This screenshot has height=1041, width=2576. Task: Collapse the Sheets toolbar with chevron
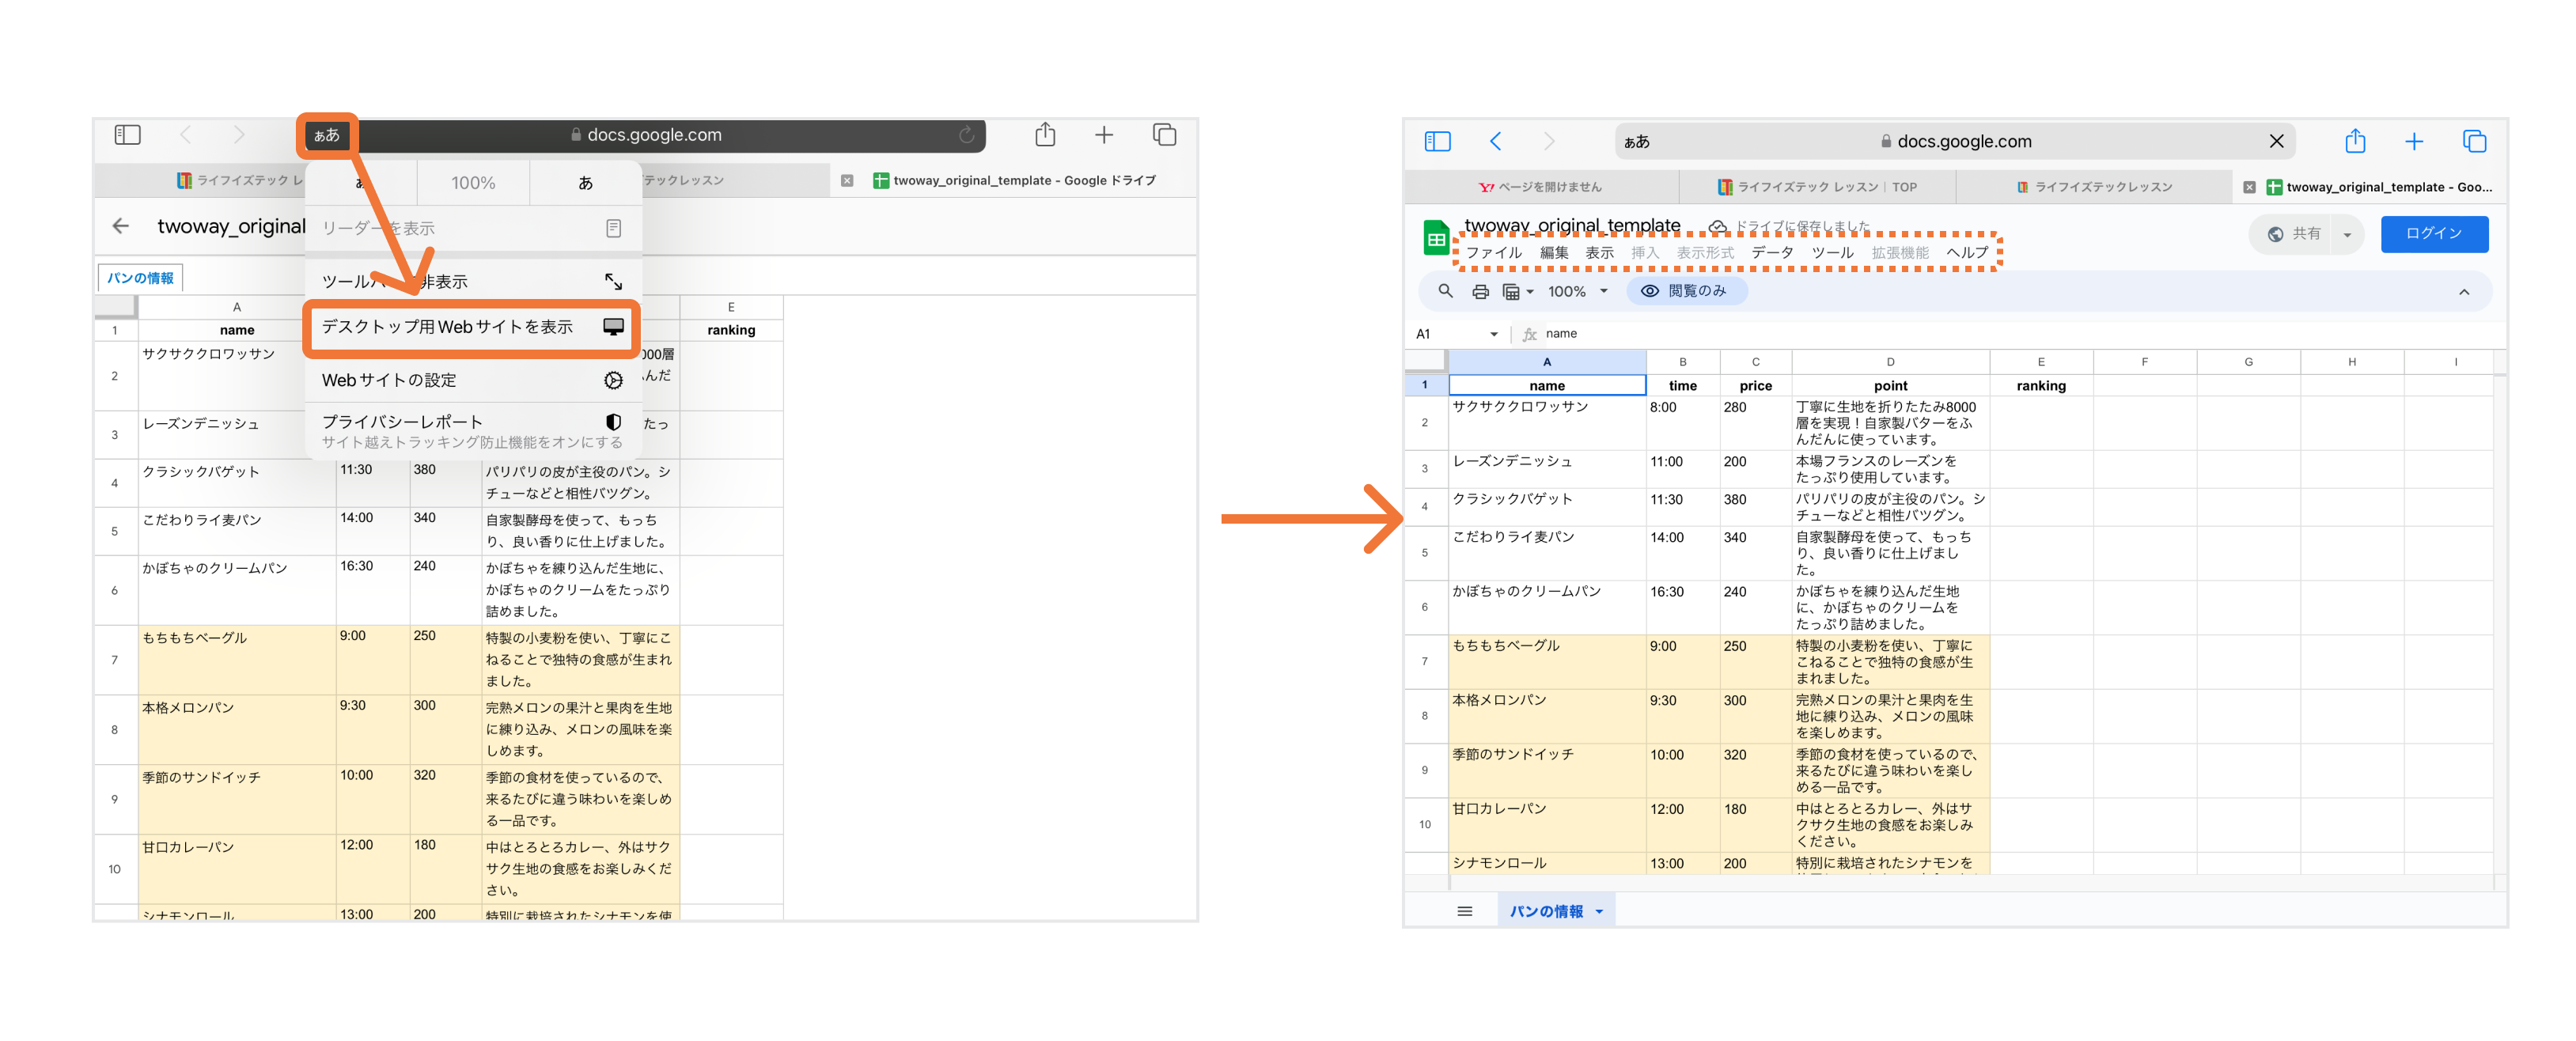2464,292
